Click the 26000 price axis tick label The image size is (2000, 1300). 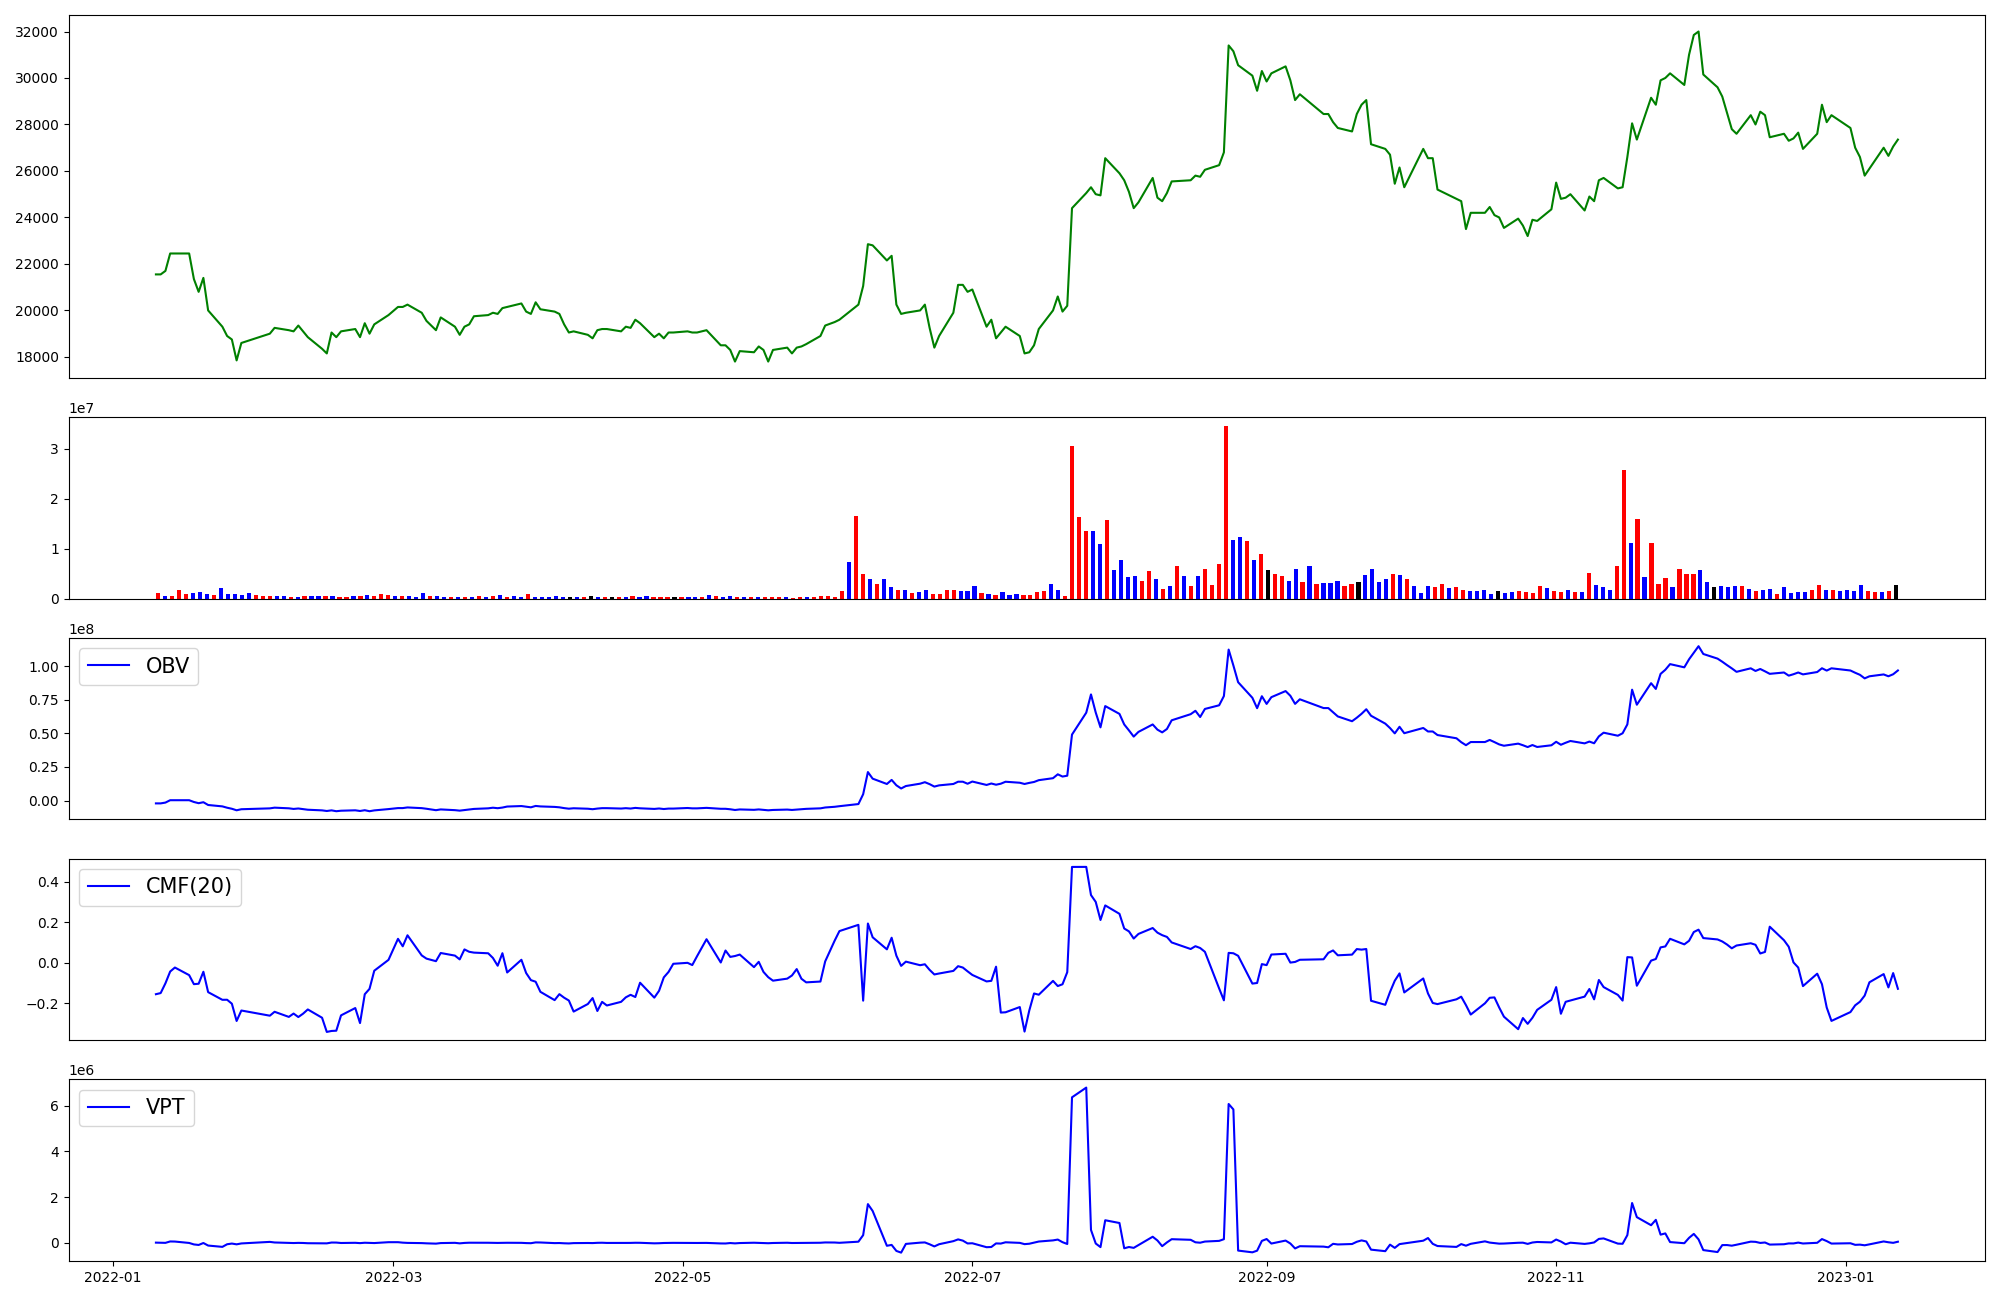(x=36, y=171)
